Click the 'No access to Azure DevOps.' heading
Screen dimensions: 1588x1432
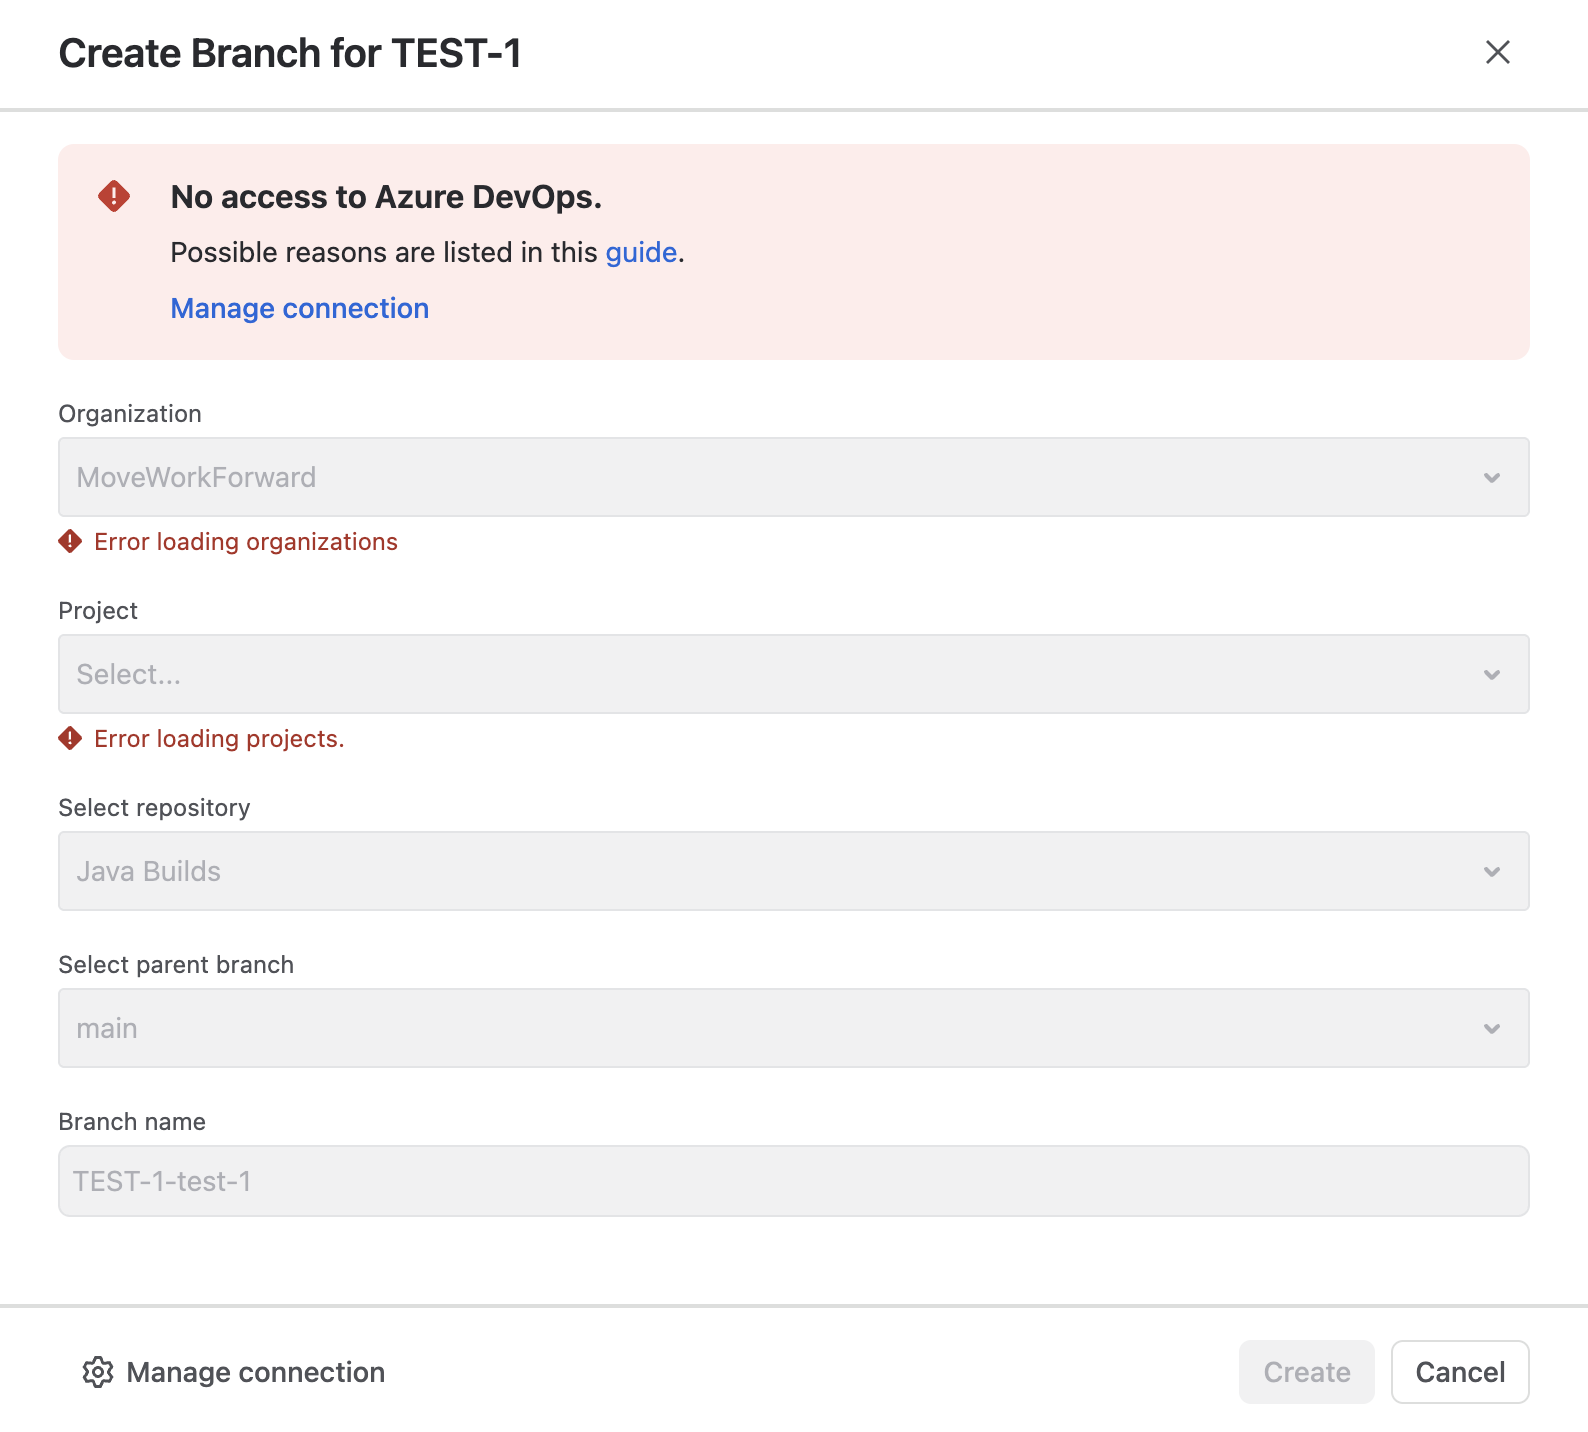tap(387, 197)
